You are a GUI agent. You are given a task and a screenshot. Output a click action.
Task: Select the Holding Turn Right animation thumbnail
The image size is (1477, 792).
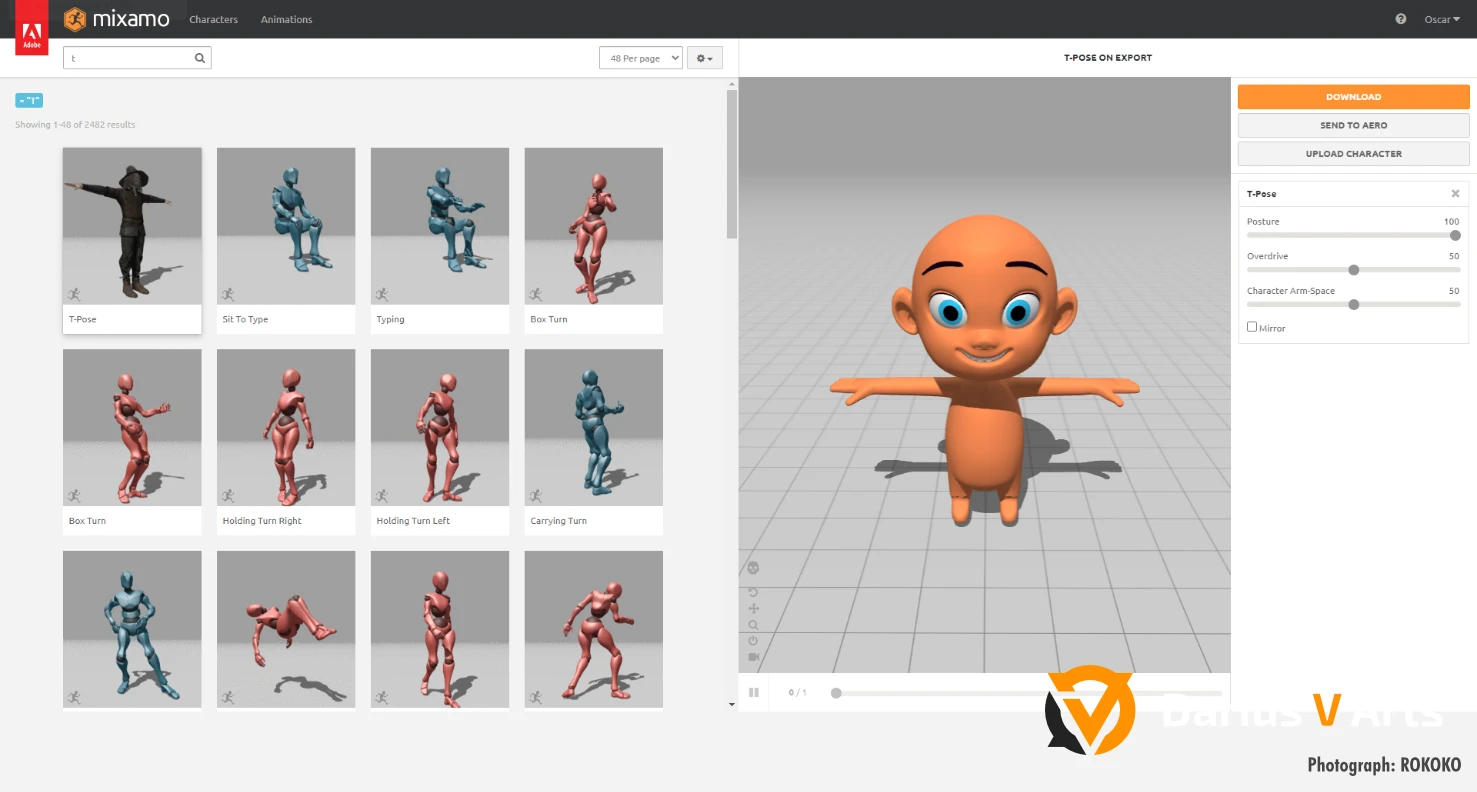pos(286,427)
